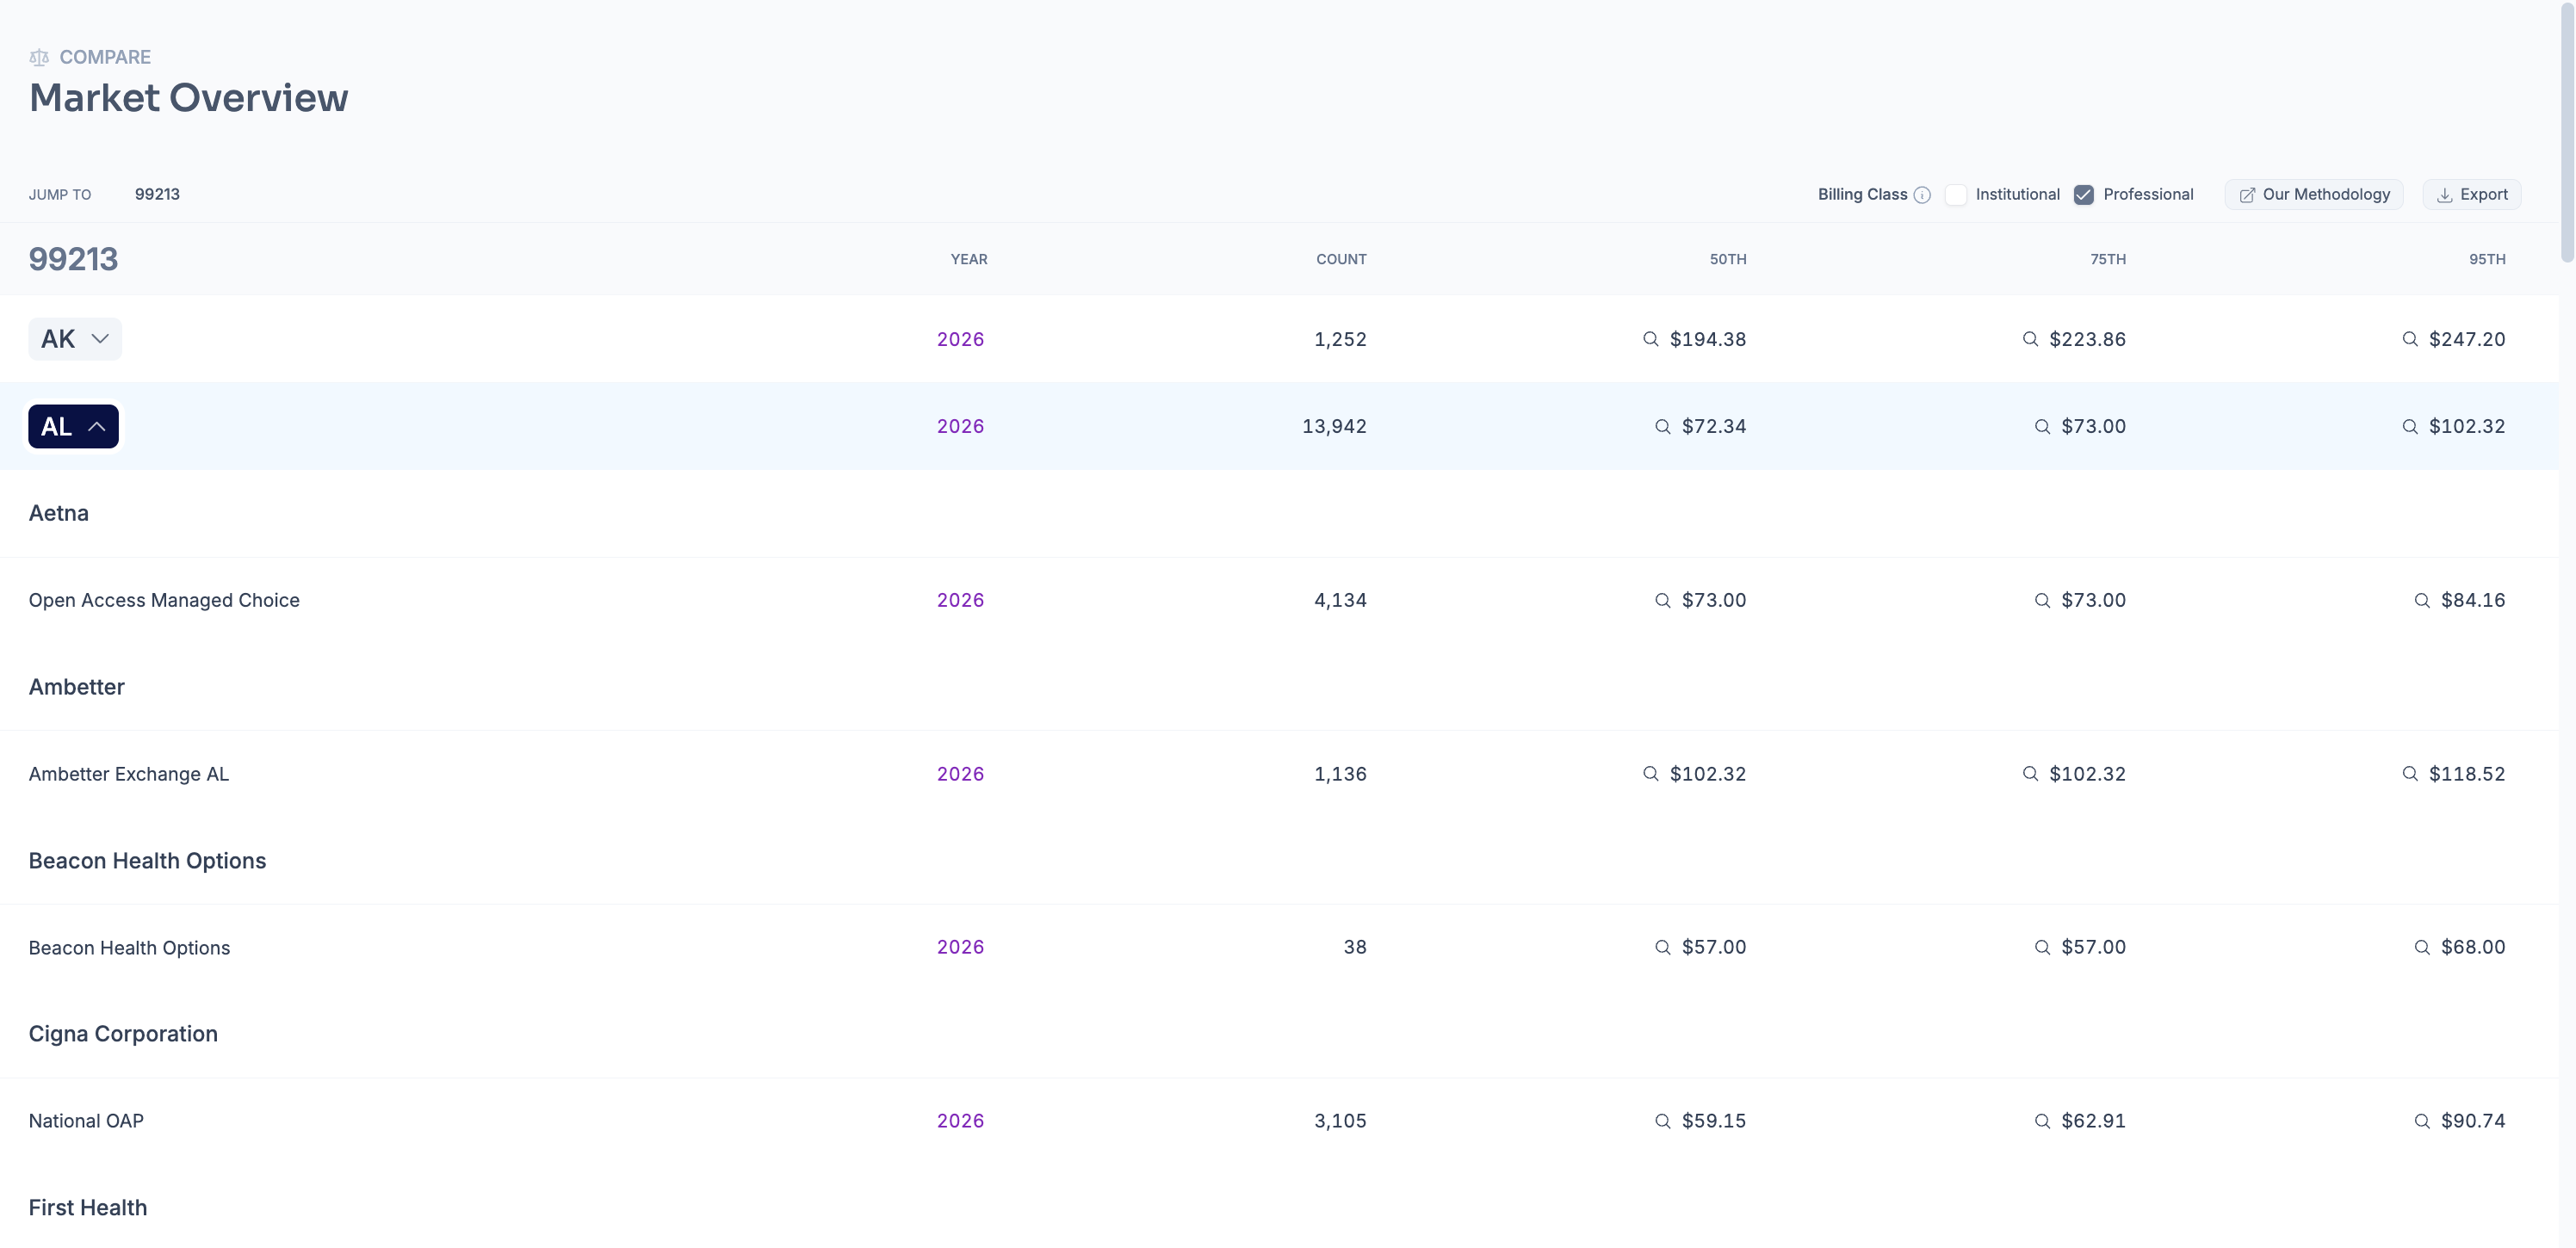
Task: Enable the Institutional billing class checkbox
Action: coord(1956,195)
